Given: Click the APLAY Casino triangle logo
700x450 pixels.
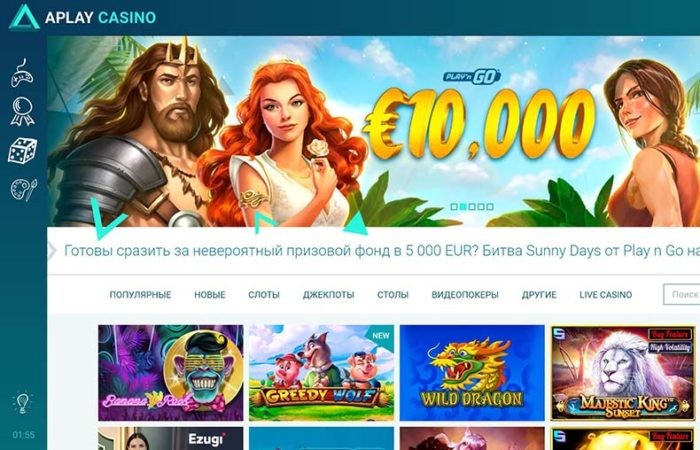Looking at the screenshot, I should (24, 17).
